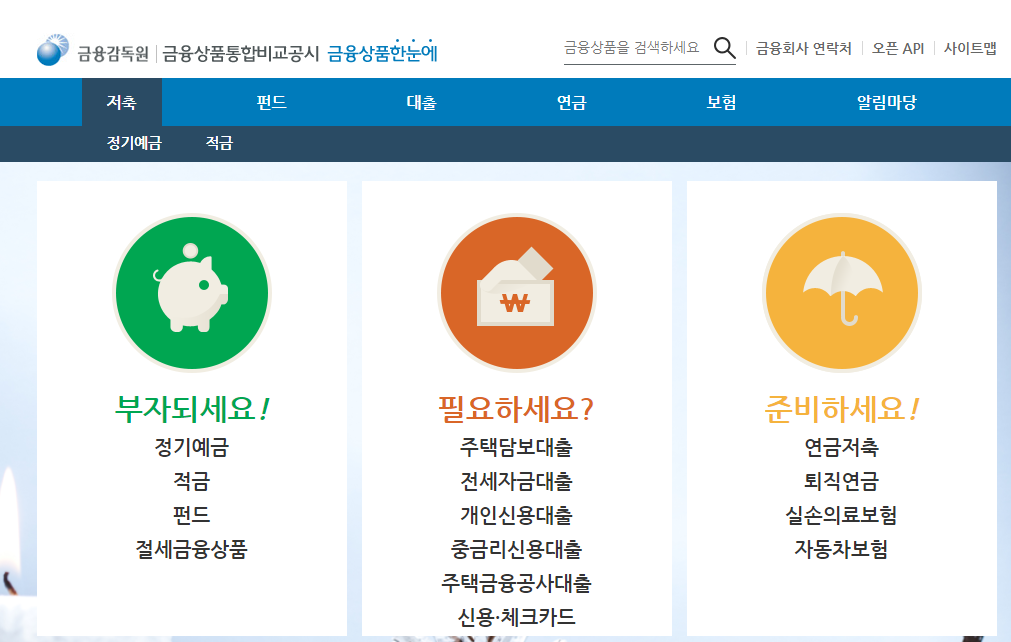Open the 알림마당 menu tab

pyautogui.click(x=887, y=102)
